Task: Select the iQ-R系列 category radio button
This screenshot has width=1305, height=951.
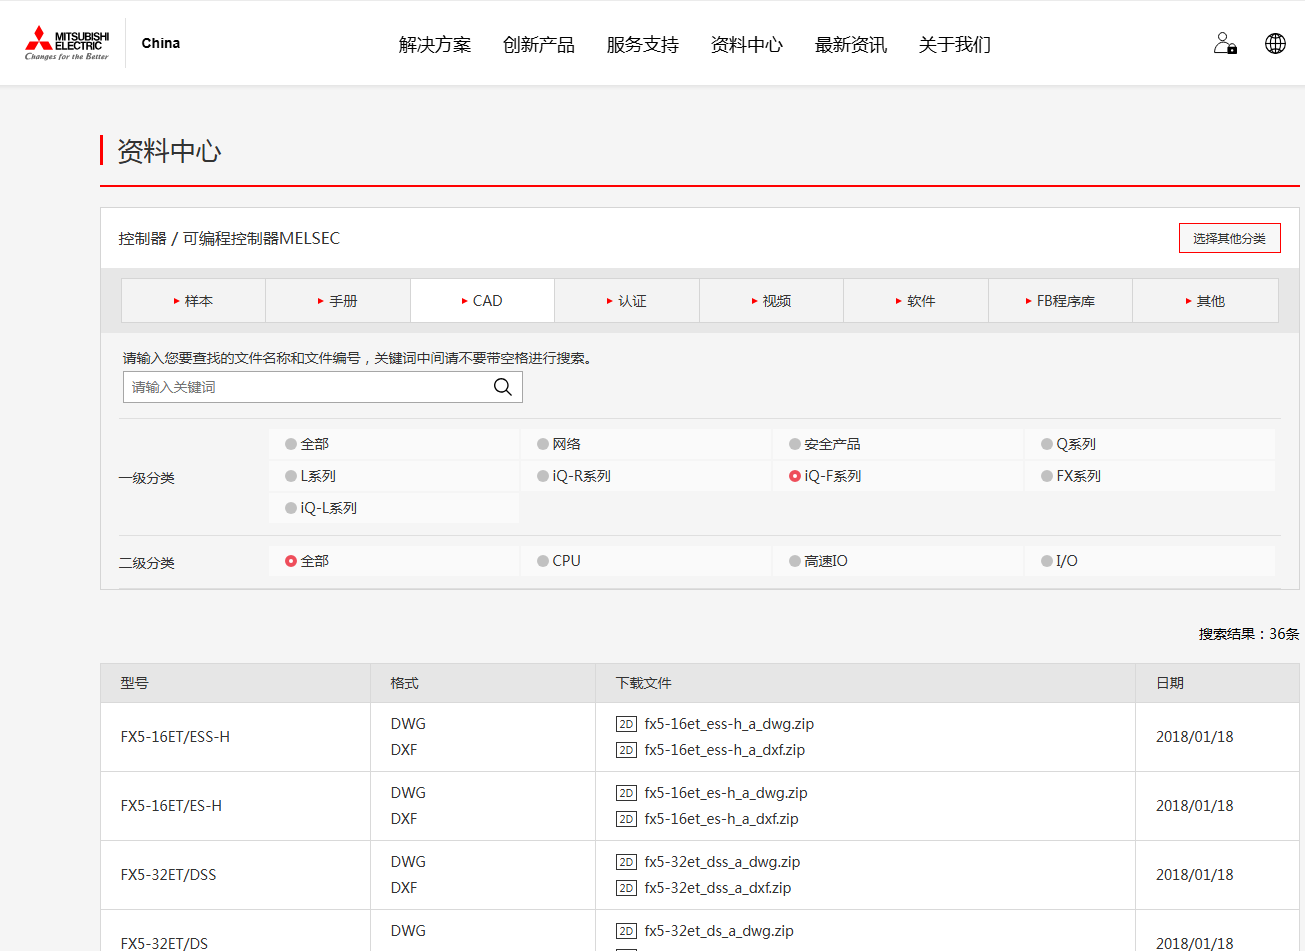Action: pyautogui.click(x=543, y=477)
